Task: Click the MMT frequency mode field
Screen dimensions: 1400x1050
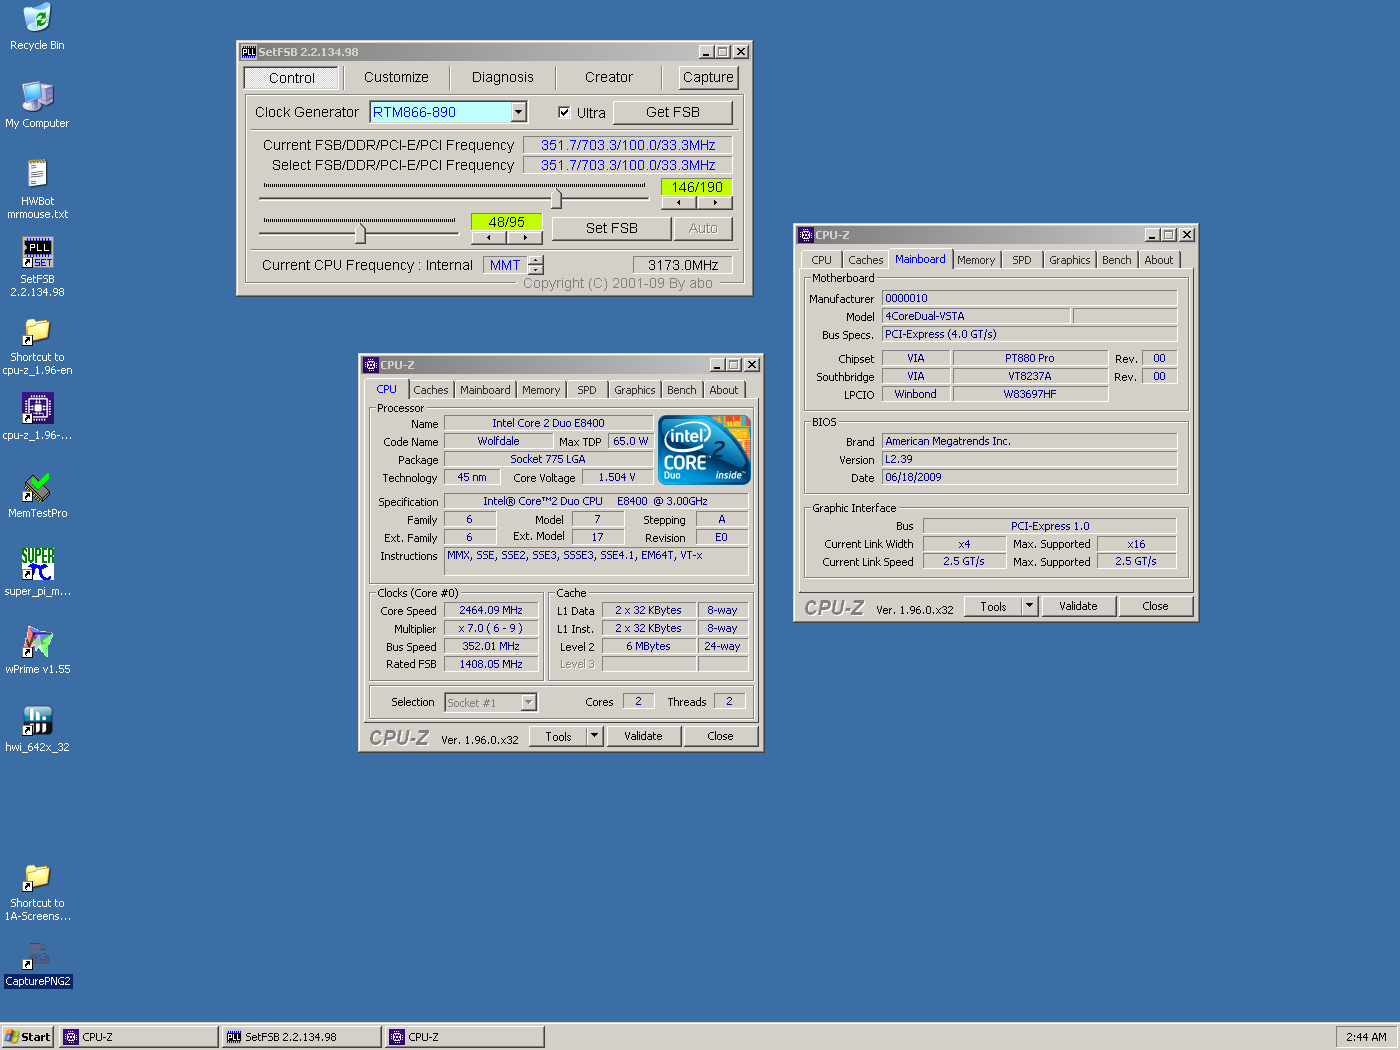Action: [505, 265]
